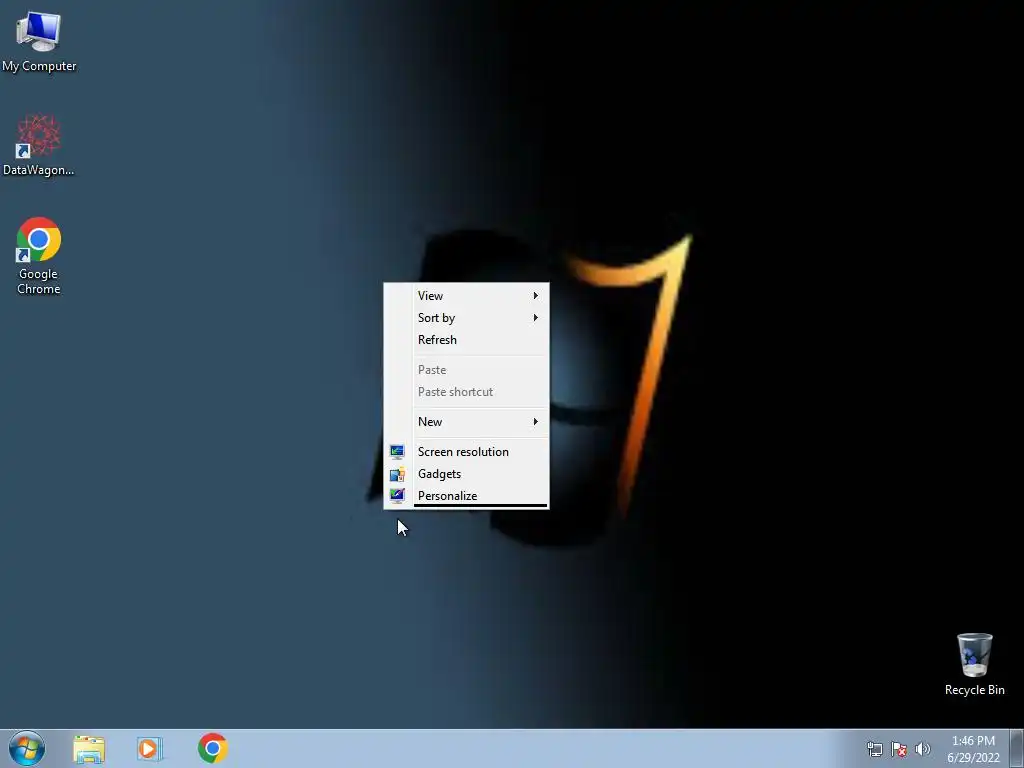Click the 'DataWagon...' label text
Screen dimensions: 1024x768
pyautogui.click(x=39, y=170)
